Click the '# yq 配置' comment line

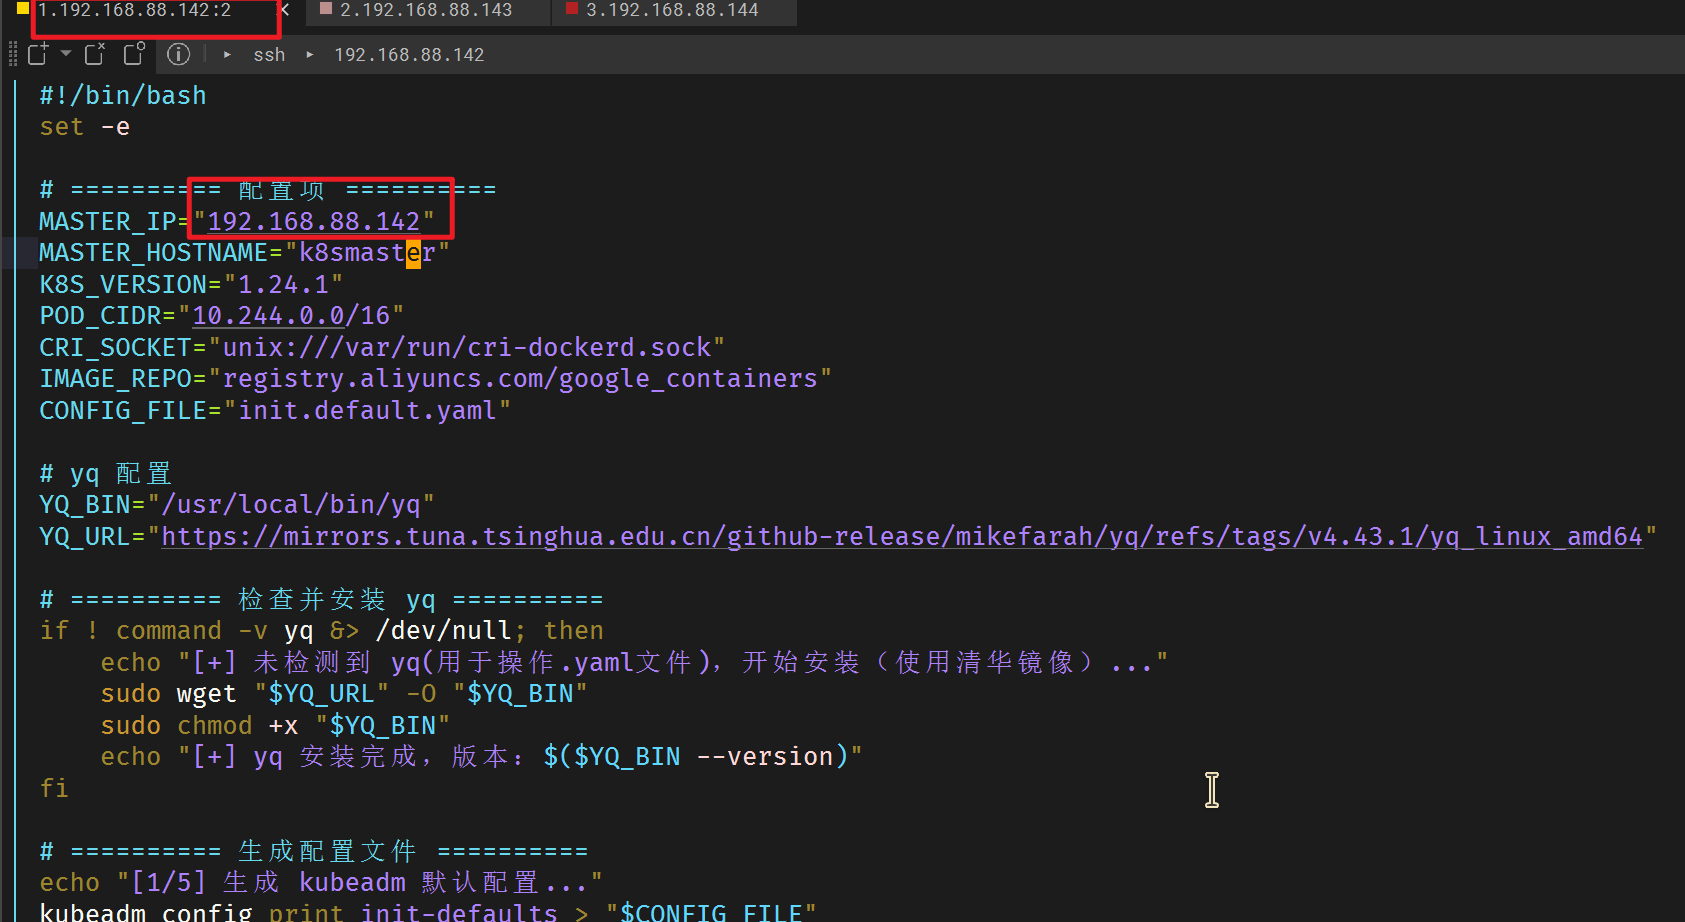pyautogui.click(x=106, y=473)
